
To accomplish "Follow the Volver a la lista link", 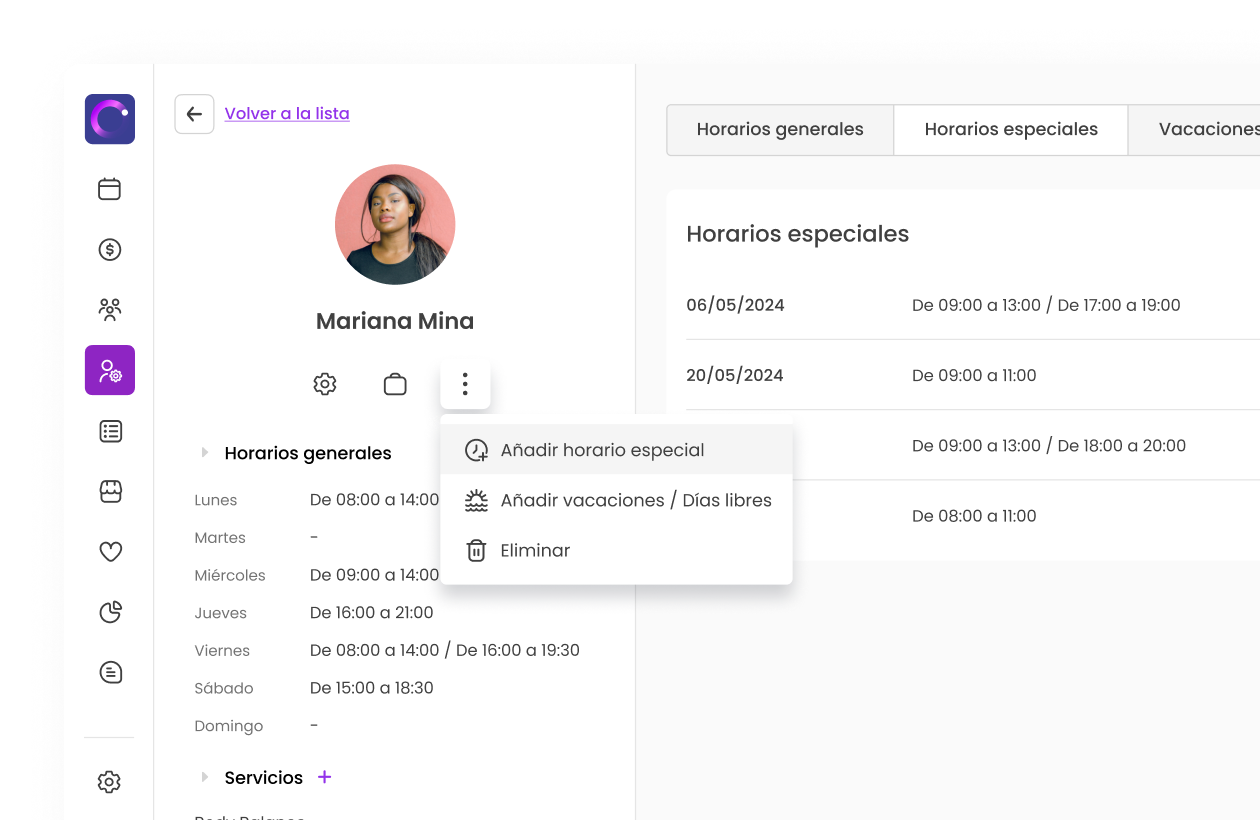I will [287, 114].
